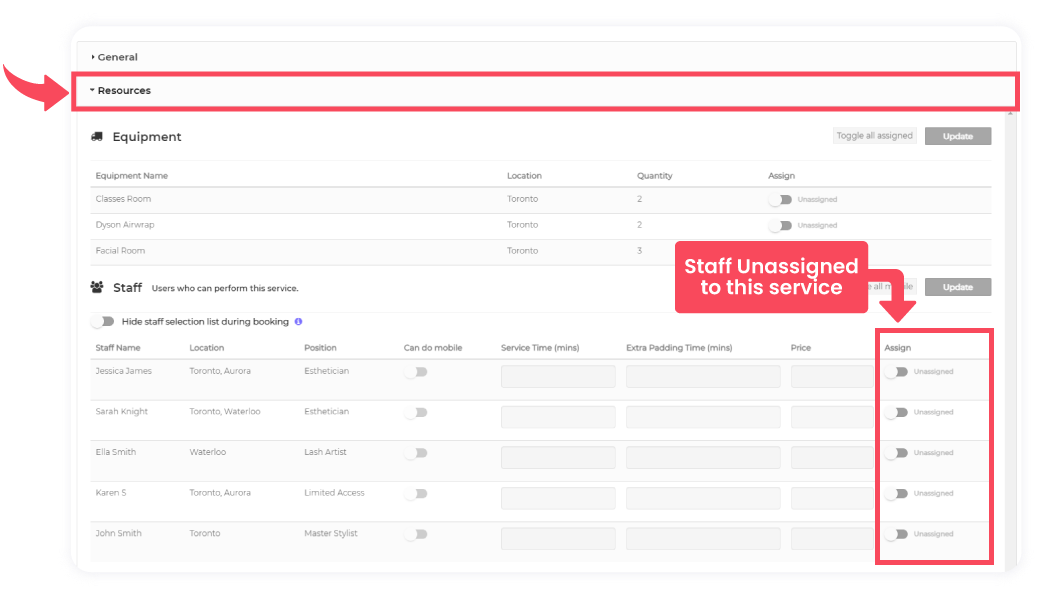1048x591 pixels.
Task: Open info icon beside hide staff selection
Action: click(x=299, y=322)
